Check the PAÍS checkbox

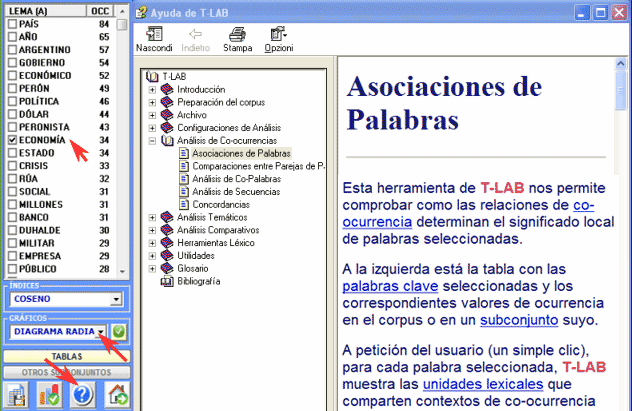pyautogui.click(x=12, y=24)
